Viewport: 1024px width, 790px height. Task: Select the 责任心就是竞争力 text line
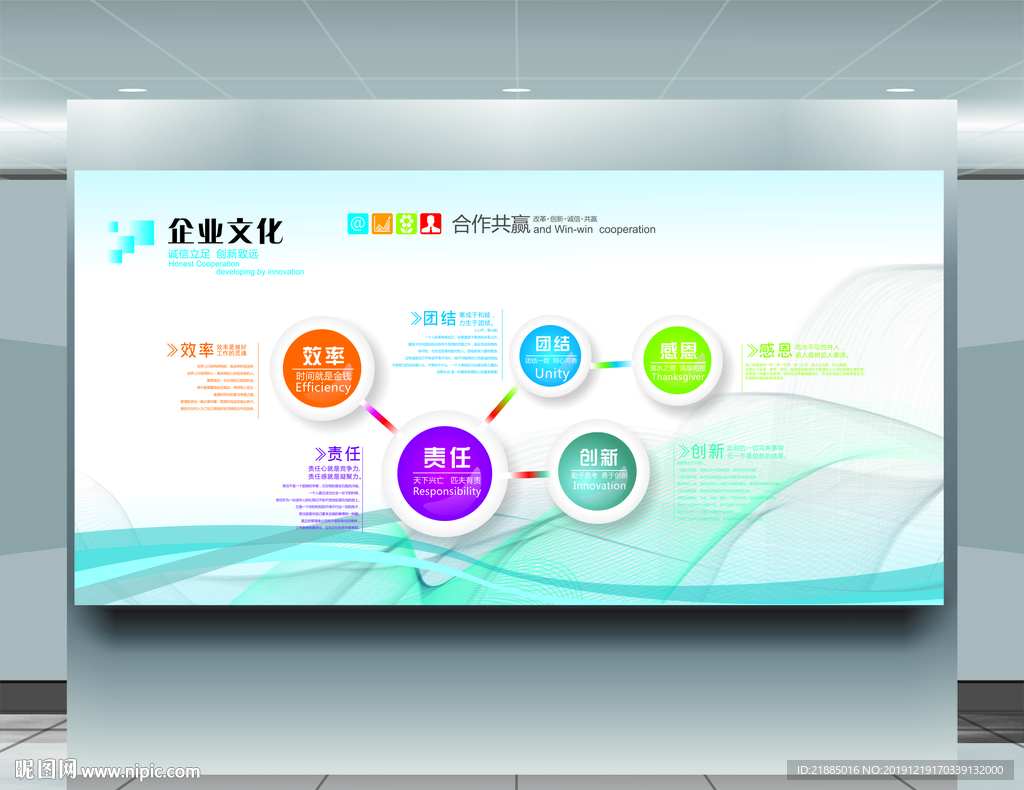[334, 469]
